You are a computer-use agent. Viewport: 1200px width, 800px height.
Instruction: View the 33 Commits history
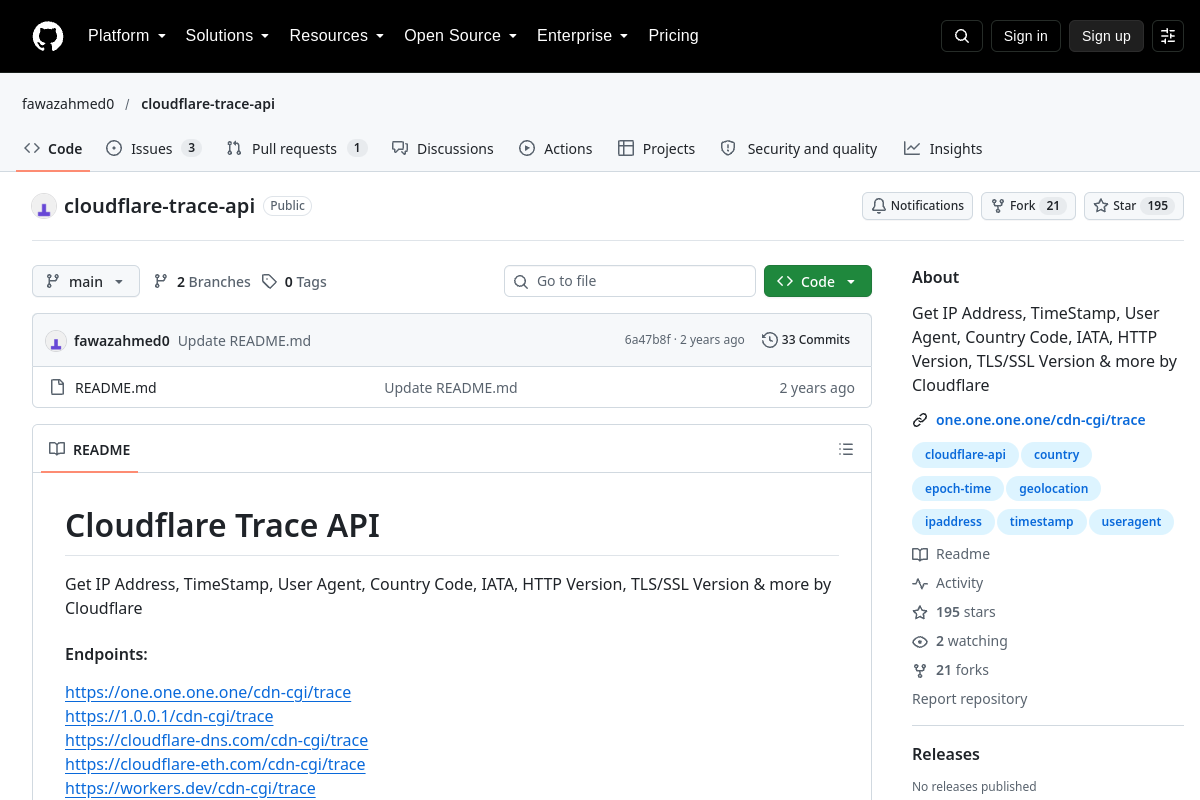[806, 340]
